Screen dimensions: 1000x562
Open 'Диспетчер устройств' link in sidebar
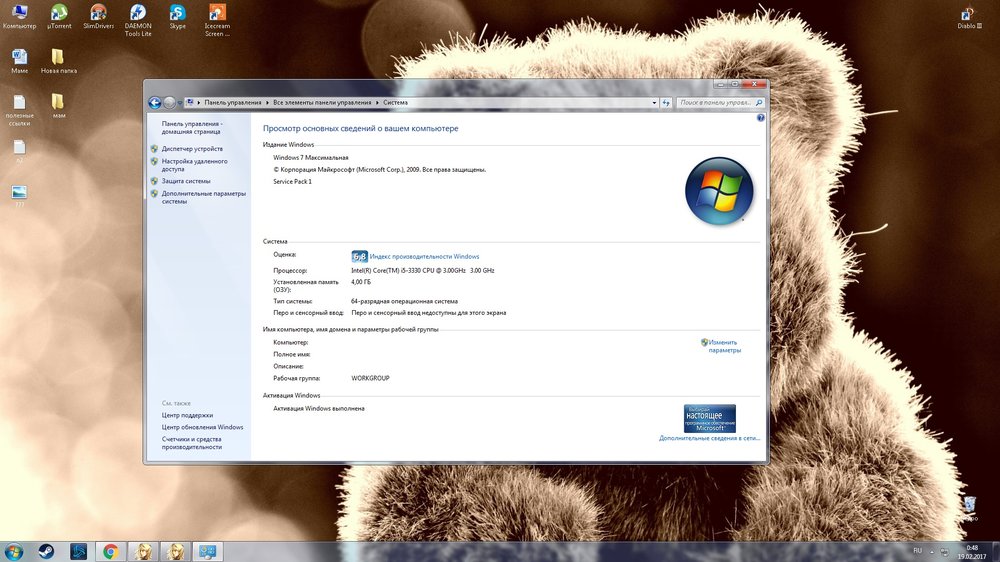tap(192, 148)
